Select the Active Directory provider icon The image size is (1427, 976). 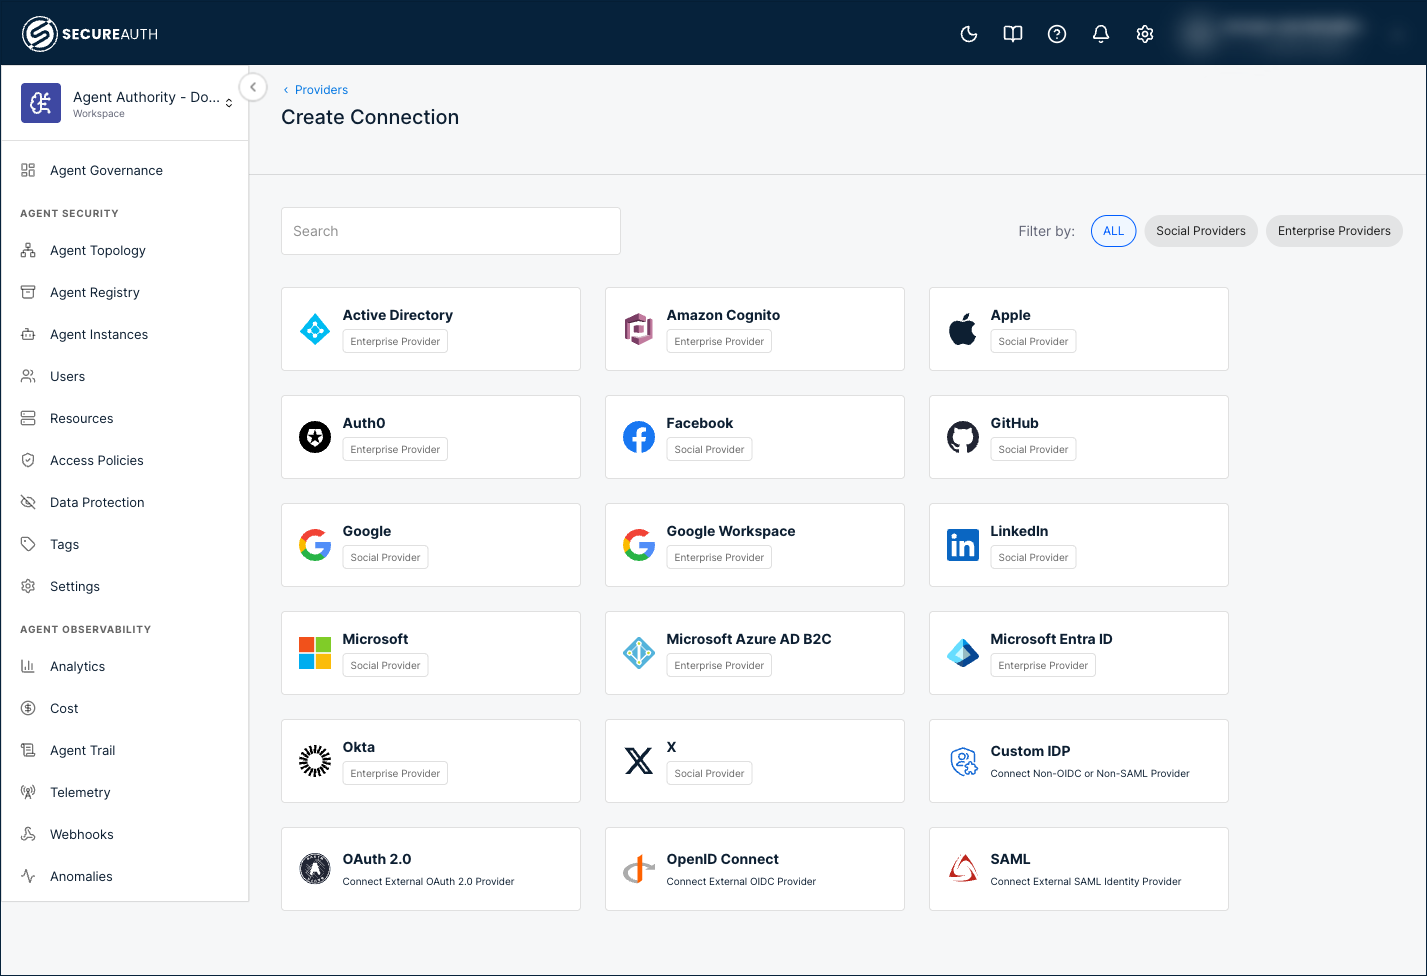[x=315, y=329]
